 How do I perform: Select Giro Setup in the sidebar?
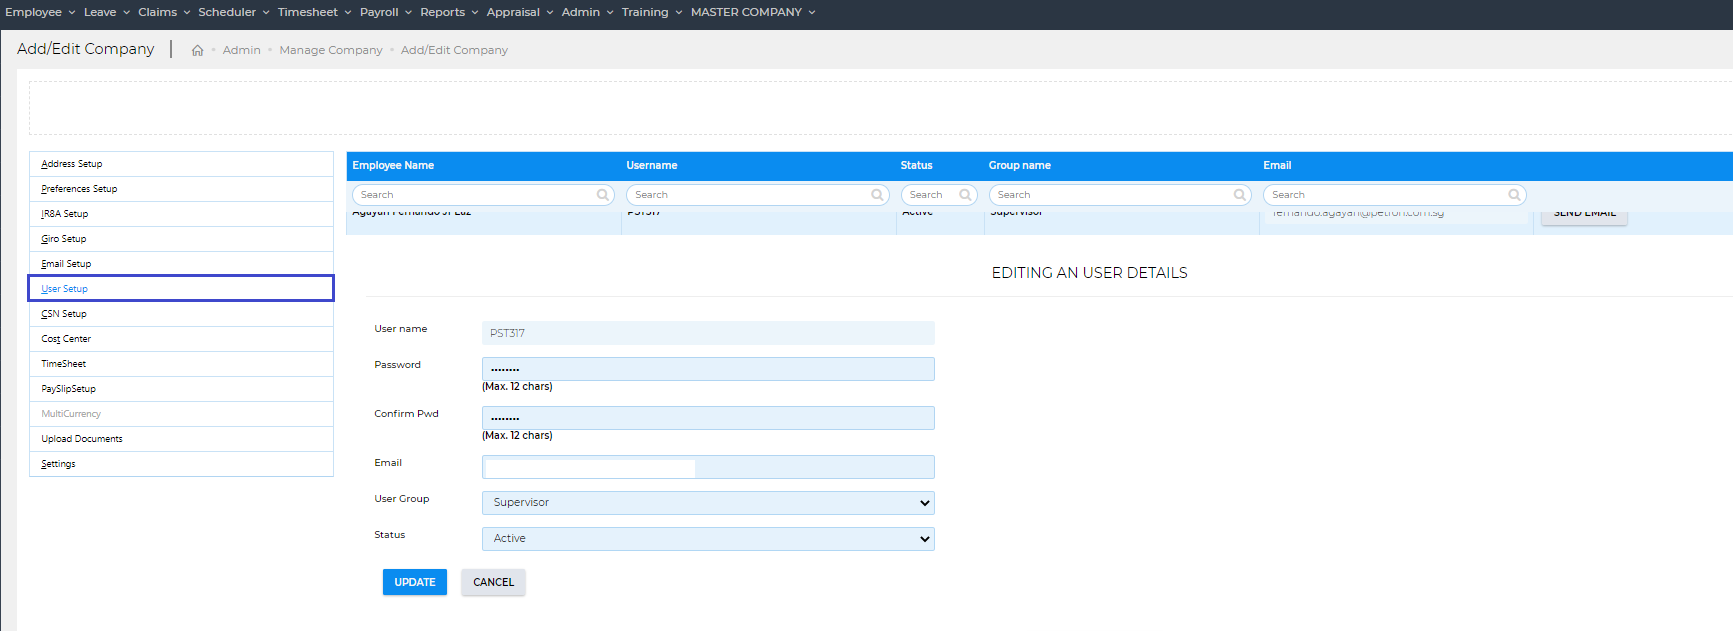coord(181,239)
